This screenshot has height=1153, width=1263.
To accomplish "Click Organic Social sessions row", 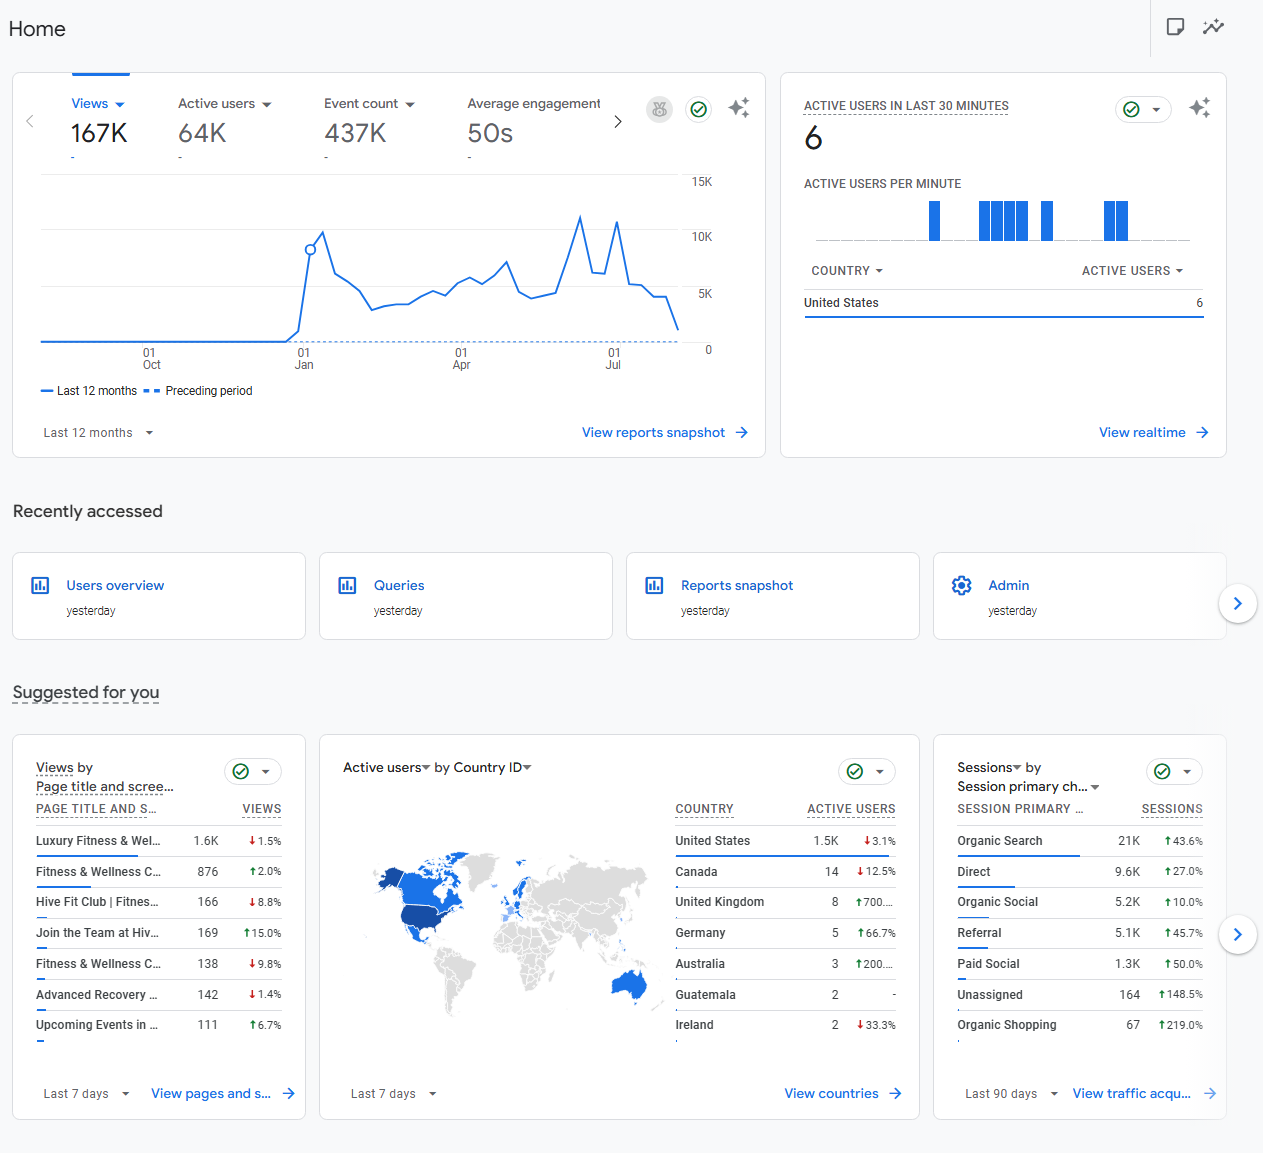I will click(x=1080, y=902).
